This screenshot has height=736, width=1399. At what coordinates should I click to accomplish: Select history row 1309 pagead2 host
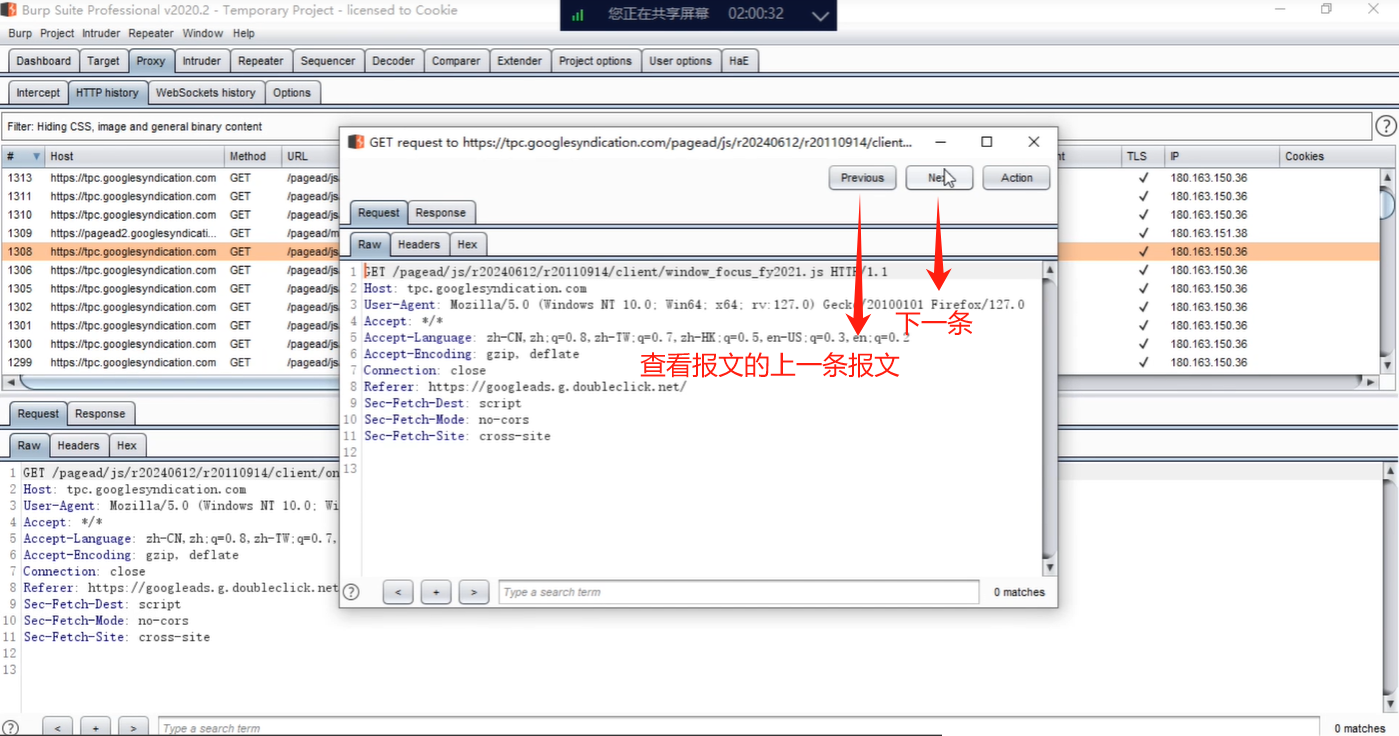pos(690,233)
